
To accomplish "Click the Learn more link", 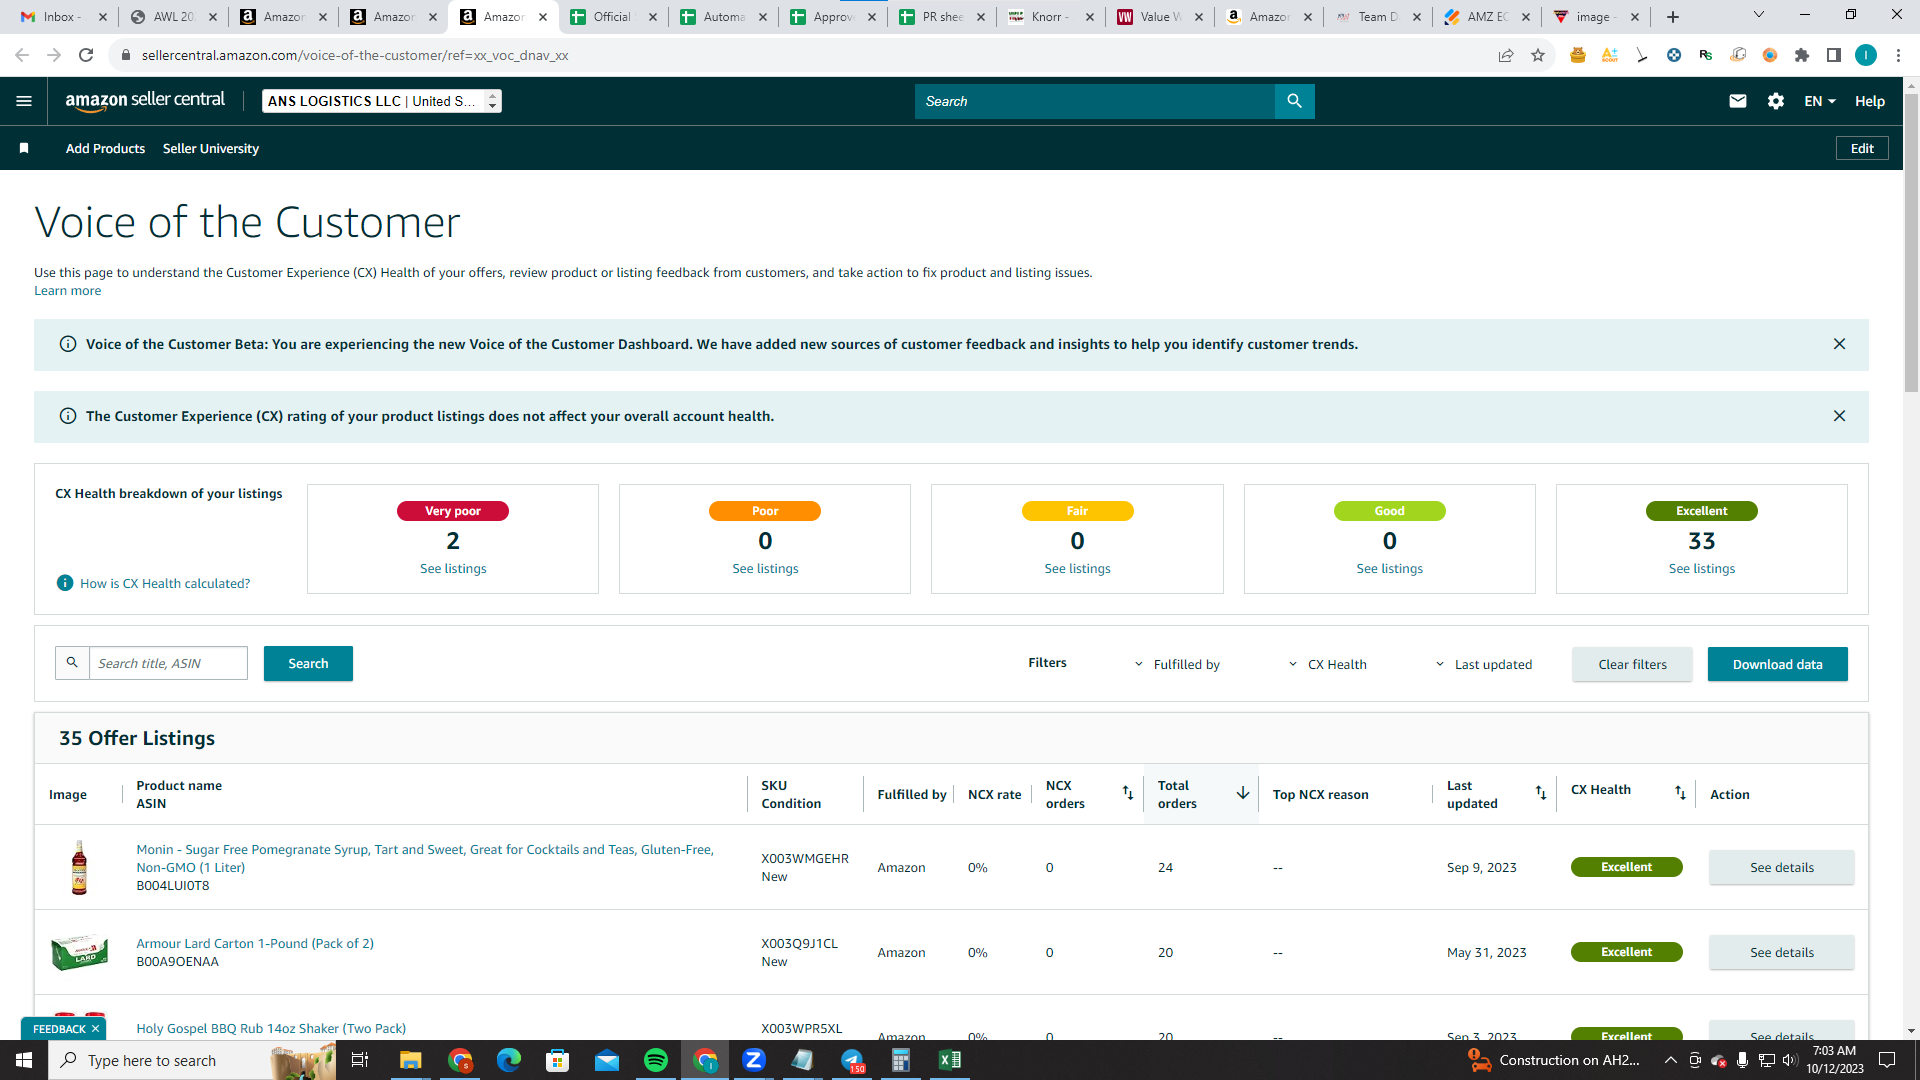I will (x=67, y=291).
